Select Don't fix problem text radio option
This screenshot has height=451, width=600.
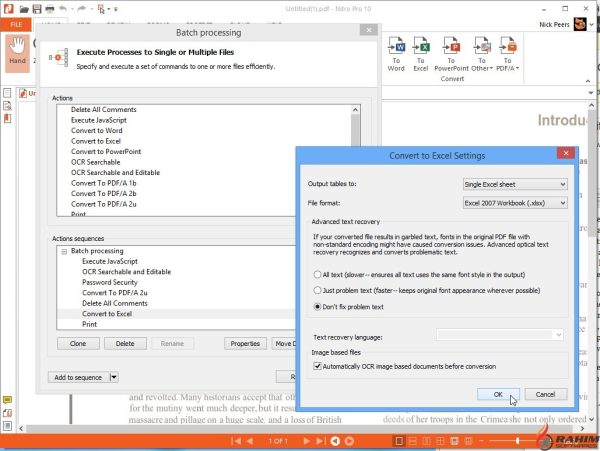point(317,306)
